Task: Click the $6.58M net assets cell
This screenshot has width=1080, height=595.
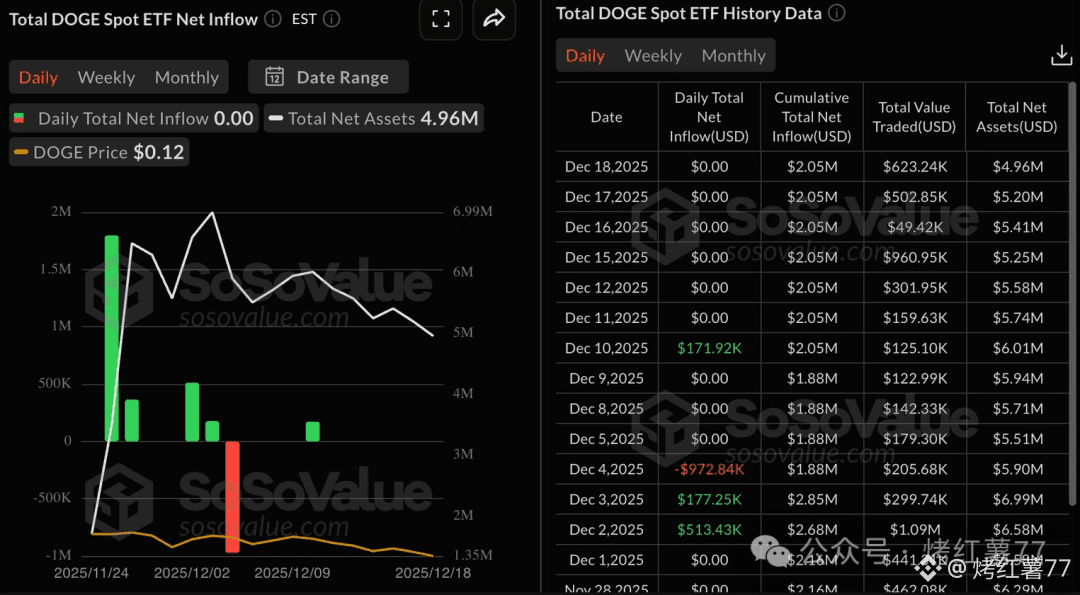Action: 1017,530
